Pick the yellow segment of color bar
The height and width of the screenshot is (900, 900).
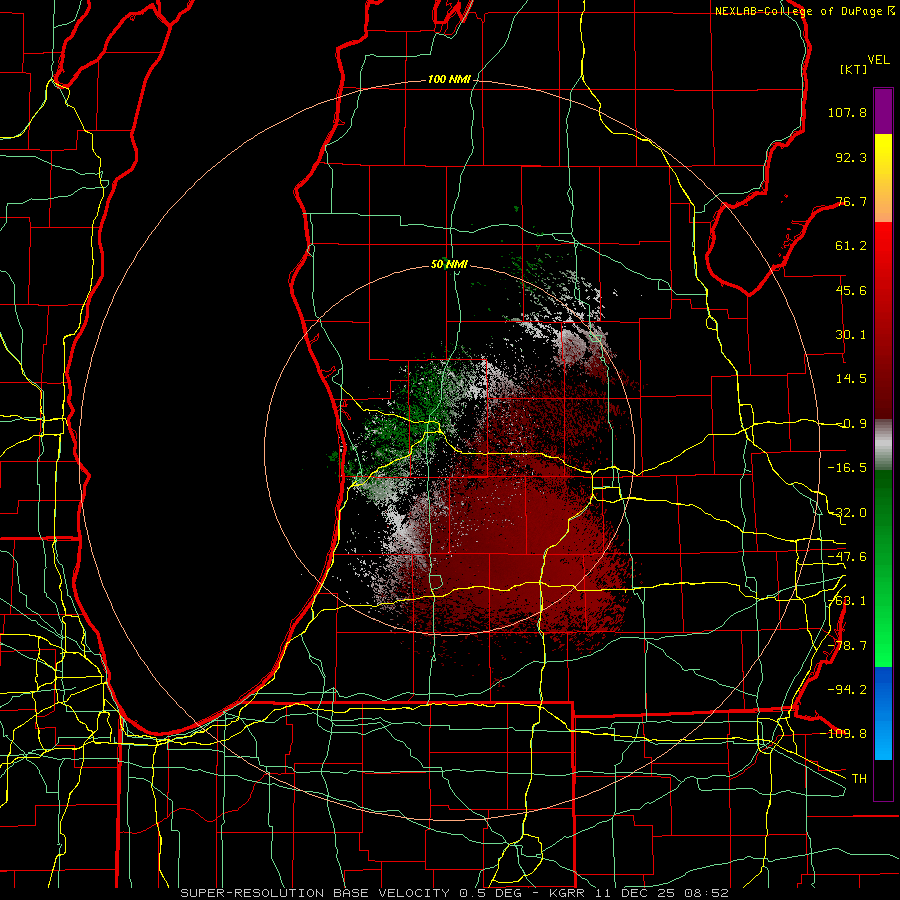(883, 158)
